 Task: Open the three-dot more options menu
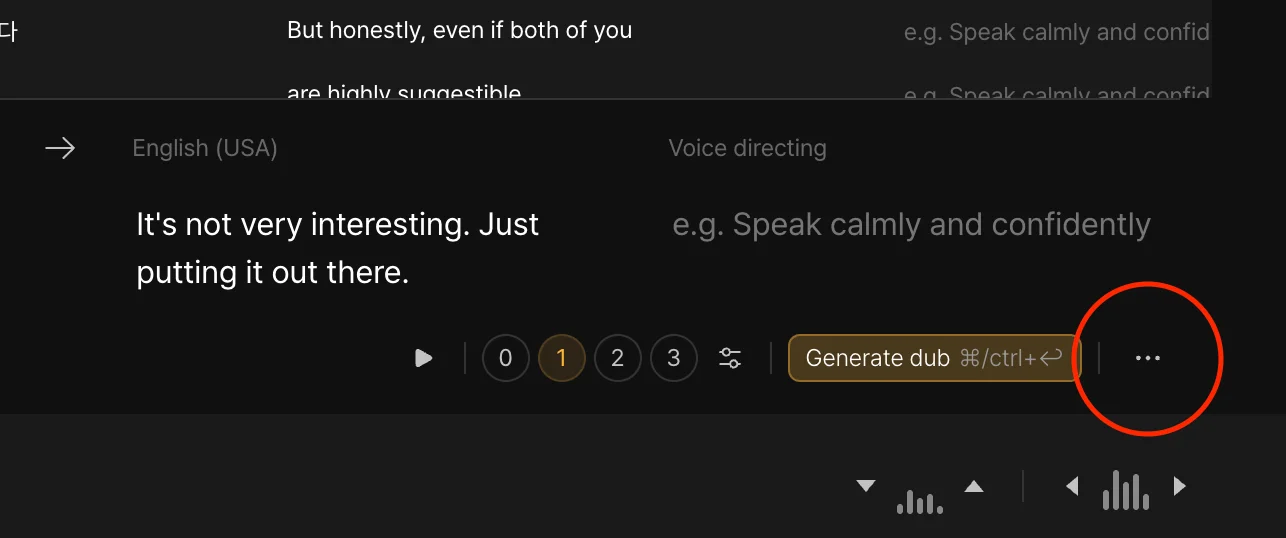click(x=1147, y=358)
